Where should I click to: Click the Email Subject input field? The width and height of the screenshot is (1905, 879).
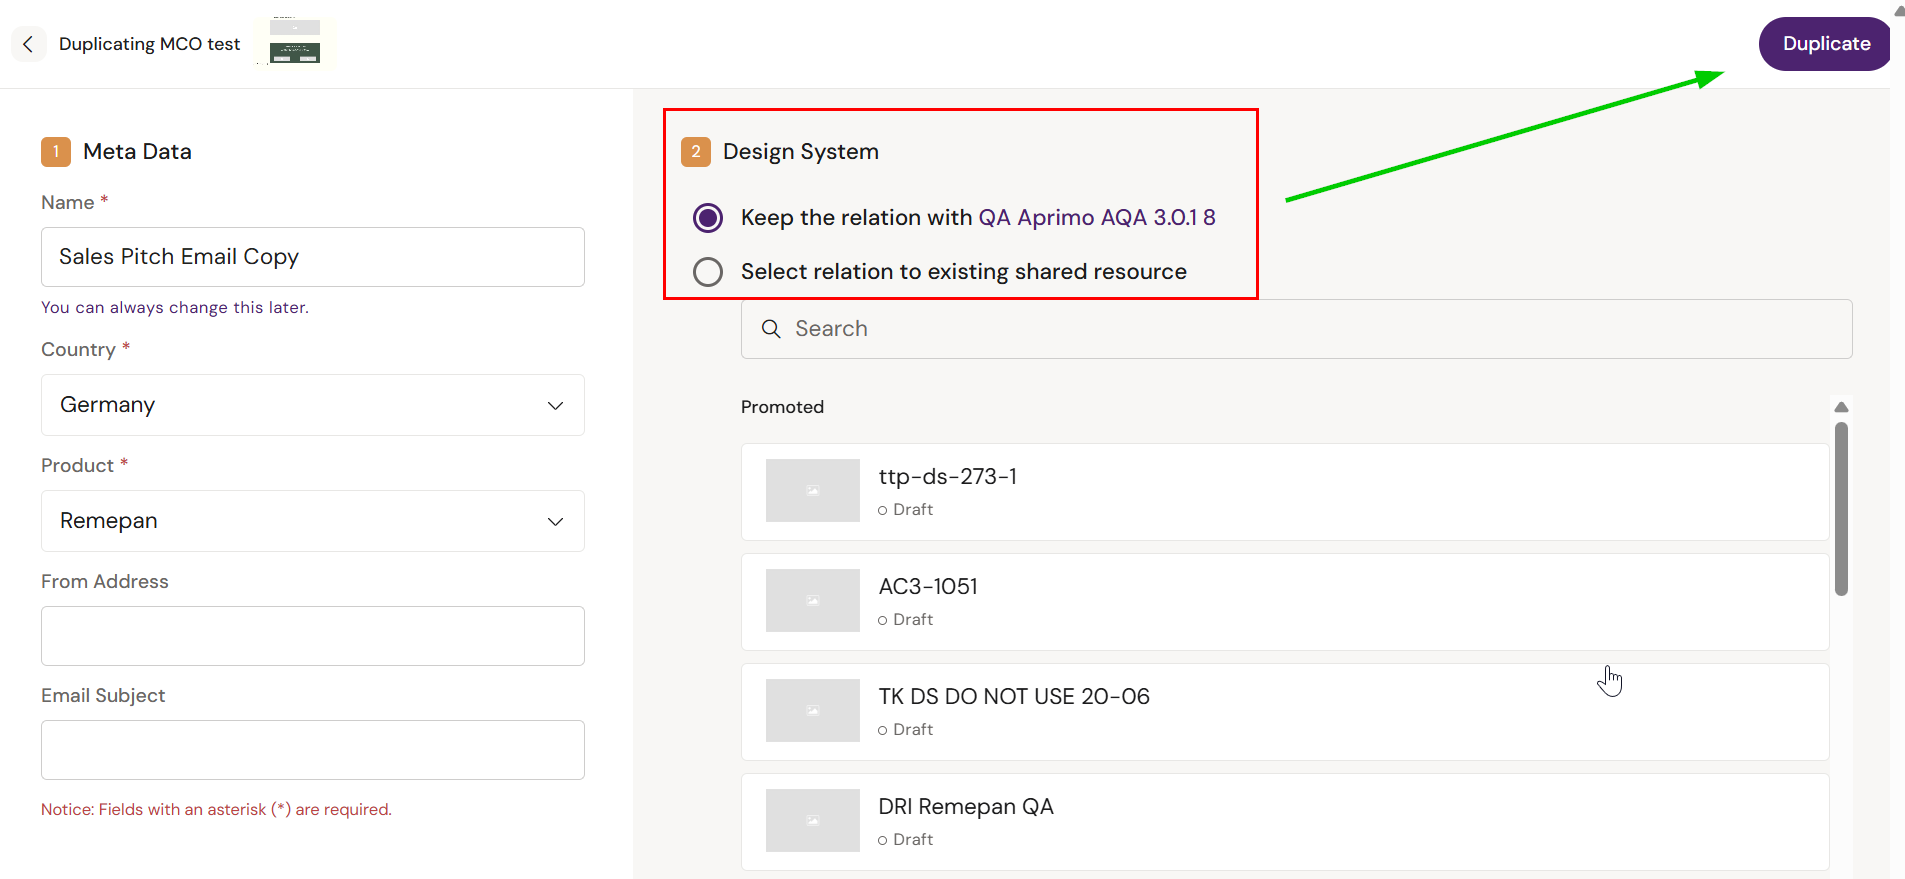(x=312, y=750)
